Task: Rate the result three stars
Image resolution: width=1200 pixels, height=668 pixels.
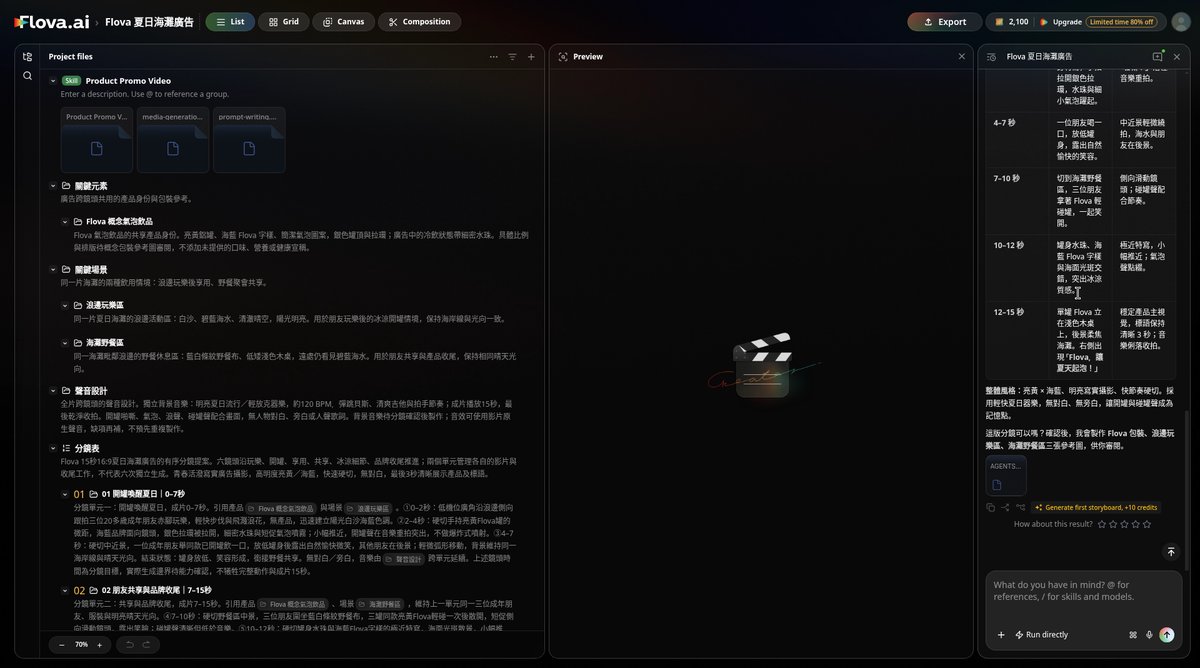Action: coord(1125,524)
